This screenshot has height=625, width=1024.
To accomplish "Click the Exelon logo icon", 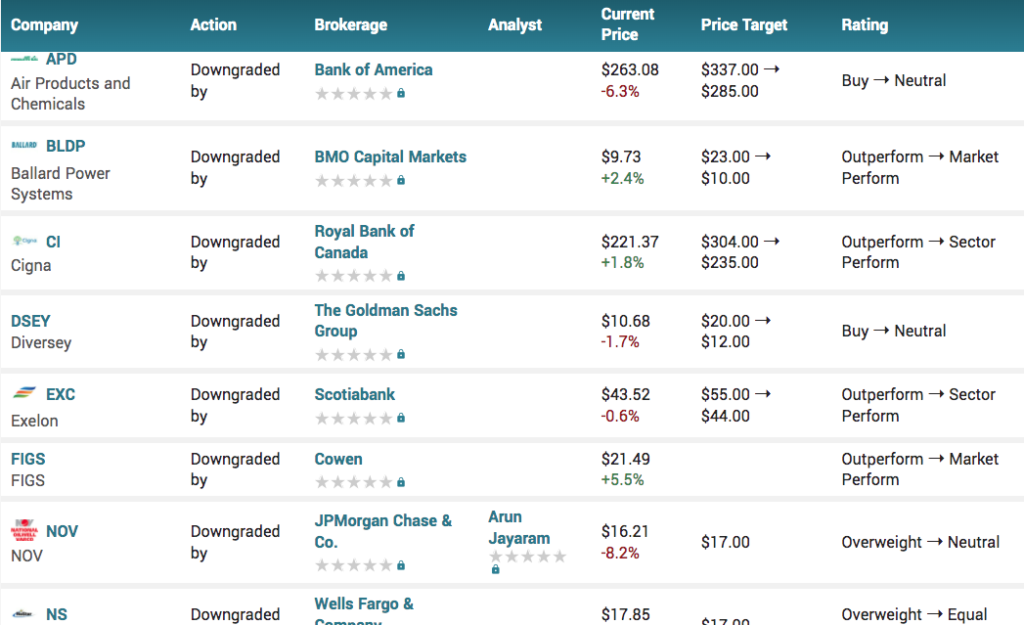I will (24, 393).
